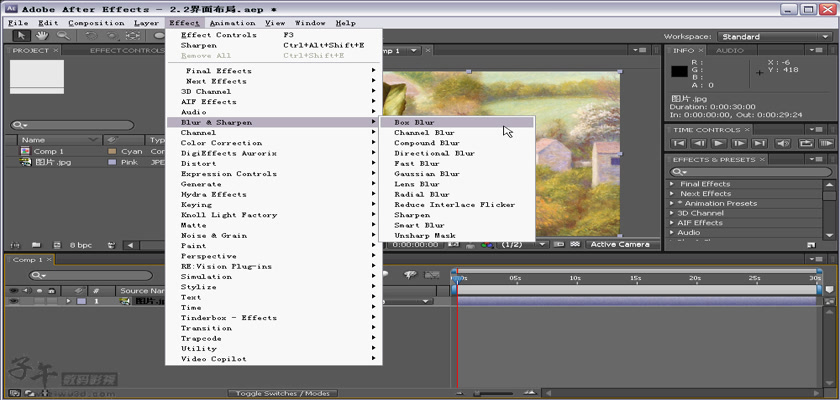This screenshot has width=840, height=400.
Task: Click the 8 bpc color depth button
Action: point(80,245)
